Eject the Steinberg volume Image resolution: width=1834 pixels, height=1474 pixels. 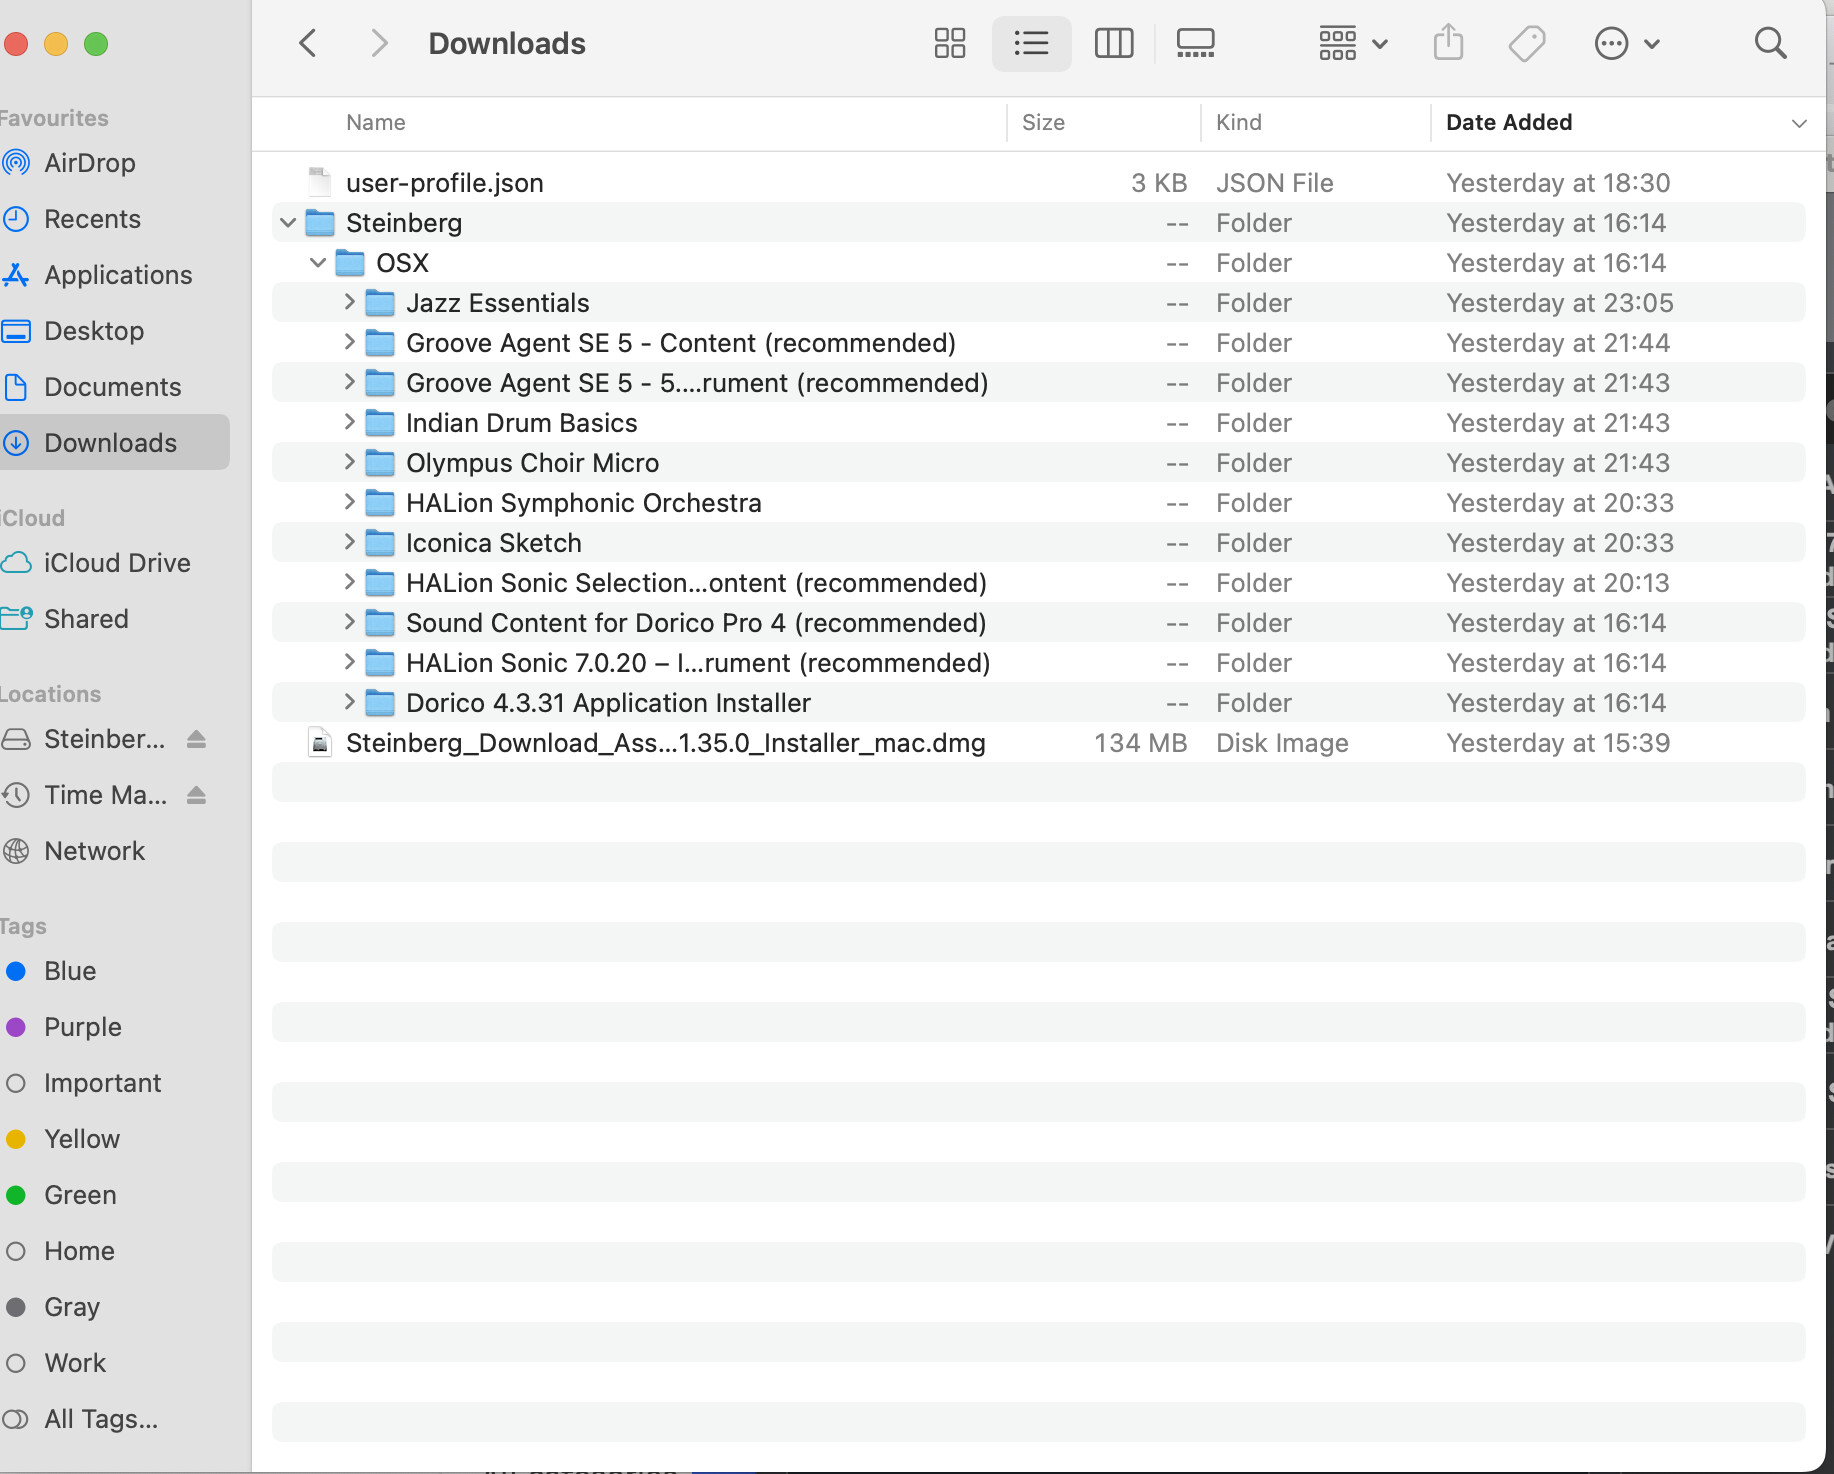point(196,739)
